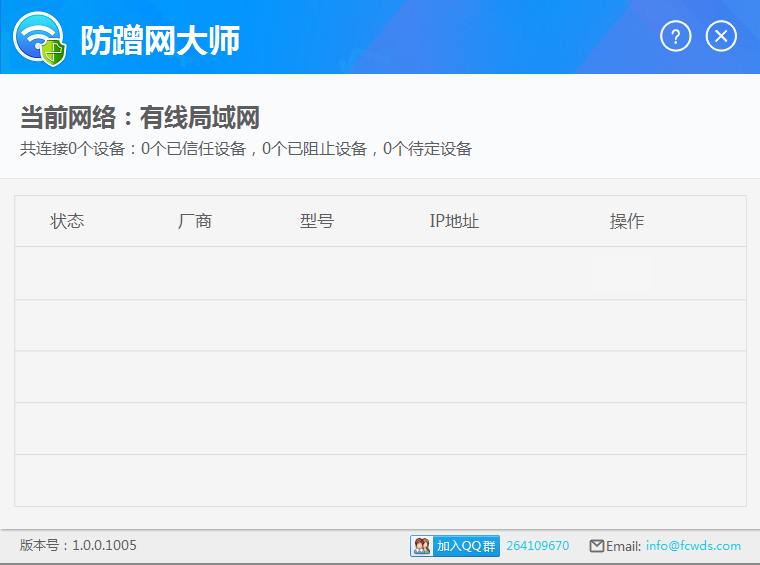
Task: Click the faint button in first row
Action: point(621,273)
